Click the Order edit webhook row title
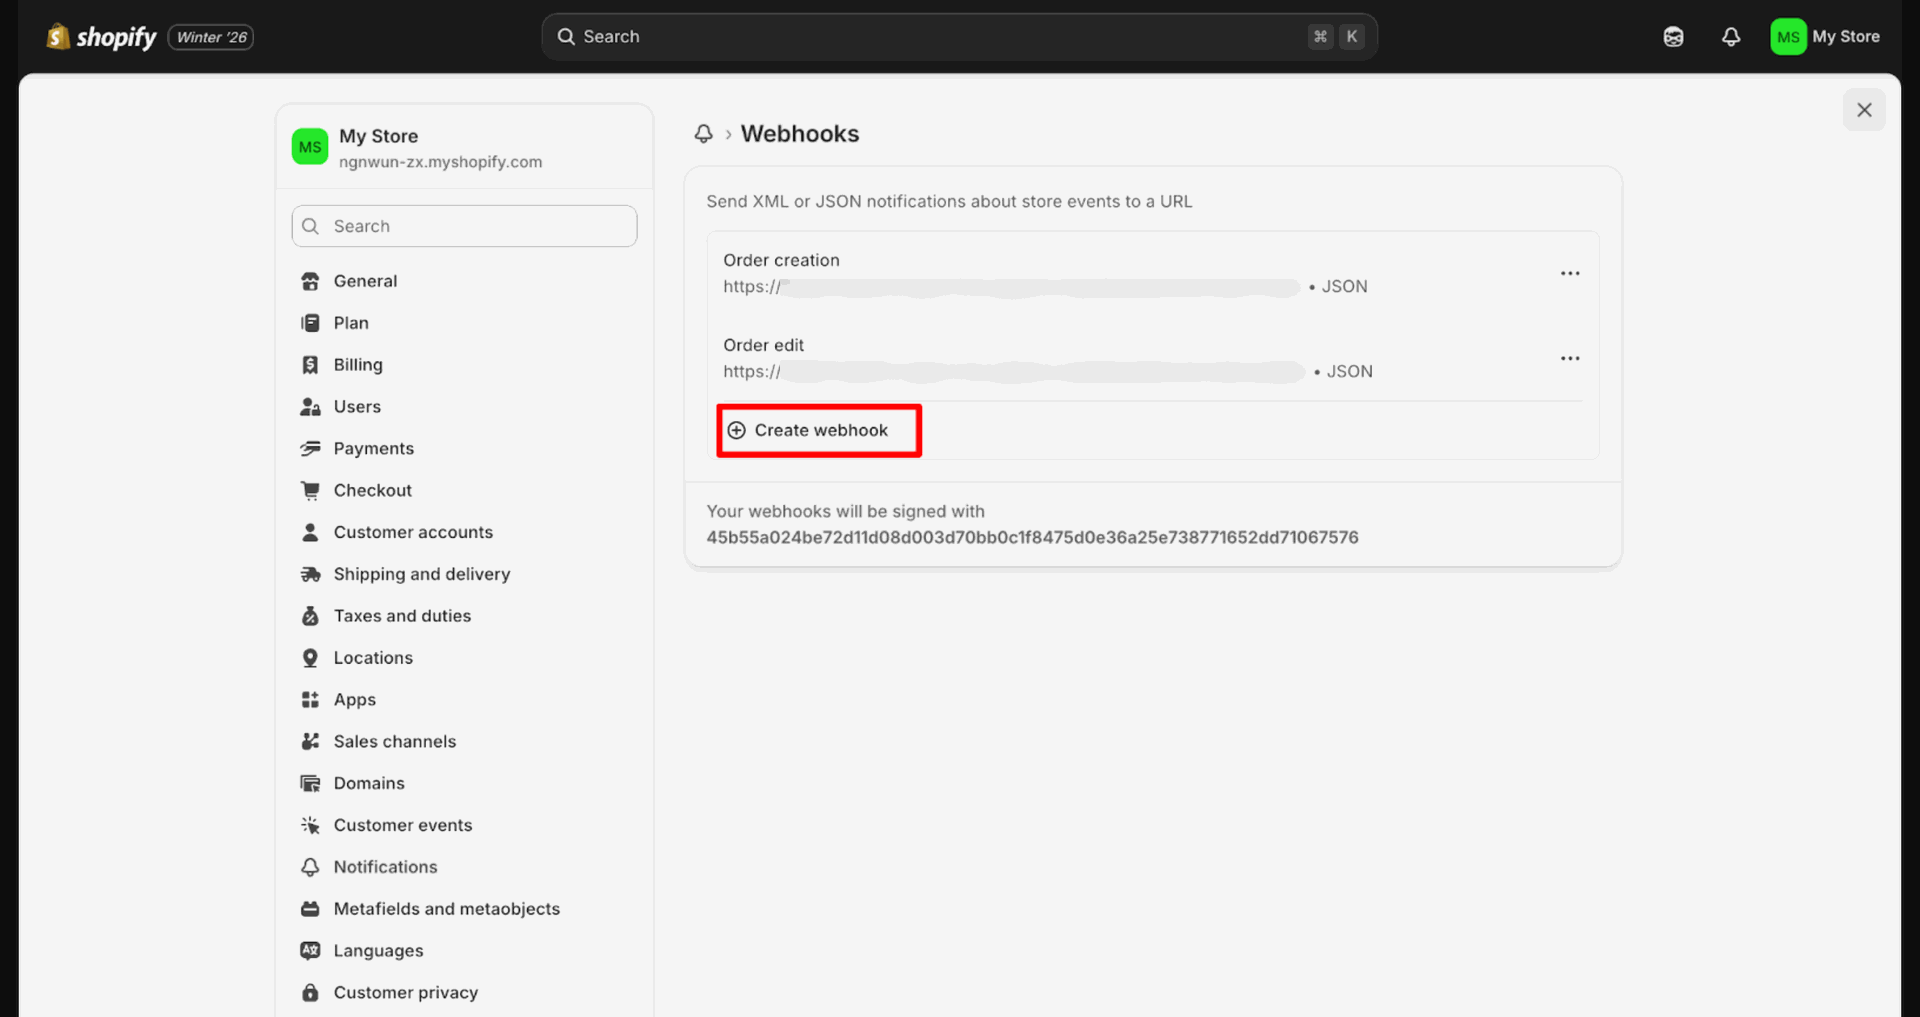 (763, 345)
